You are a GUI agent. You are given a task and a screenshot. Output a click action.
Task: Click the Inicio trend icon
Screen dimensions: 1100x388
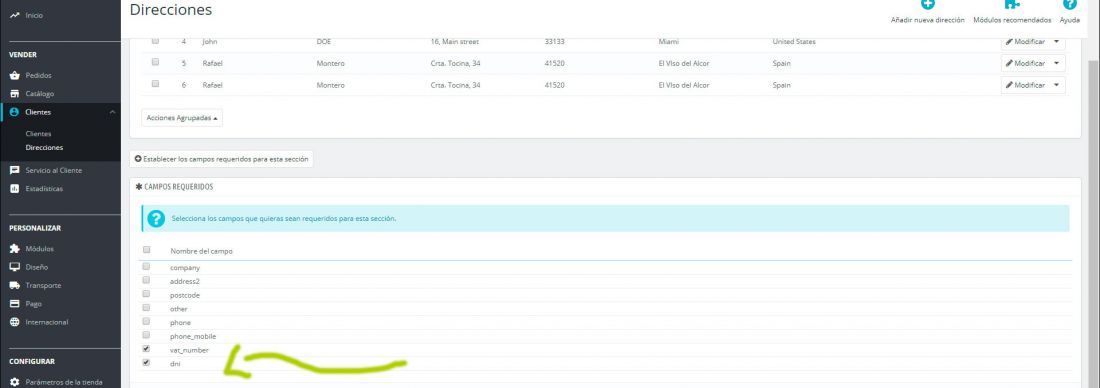click(15, 15)
